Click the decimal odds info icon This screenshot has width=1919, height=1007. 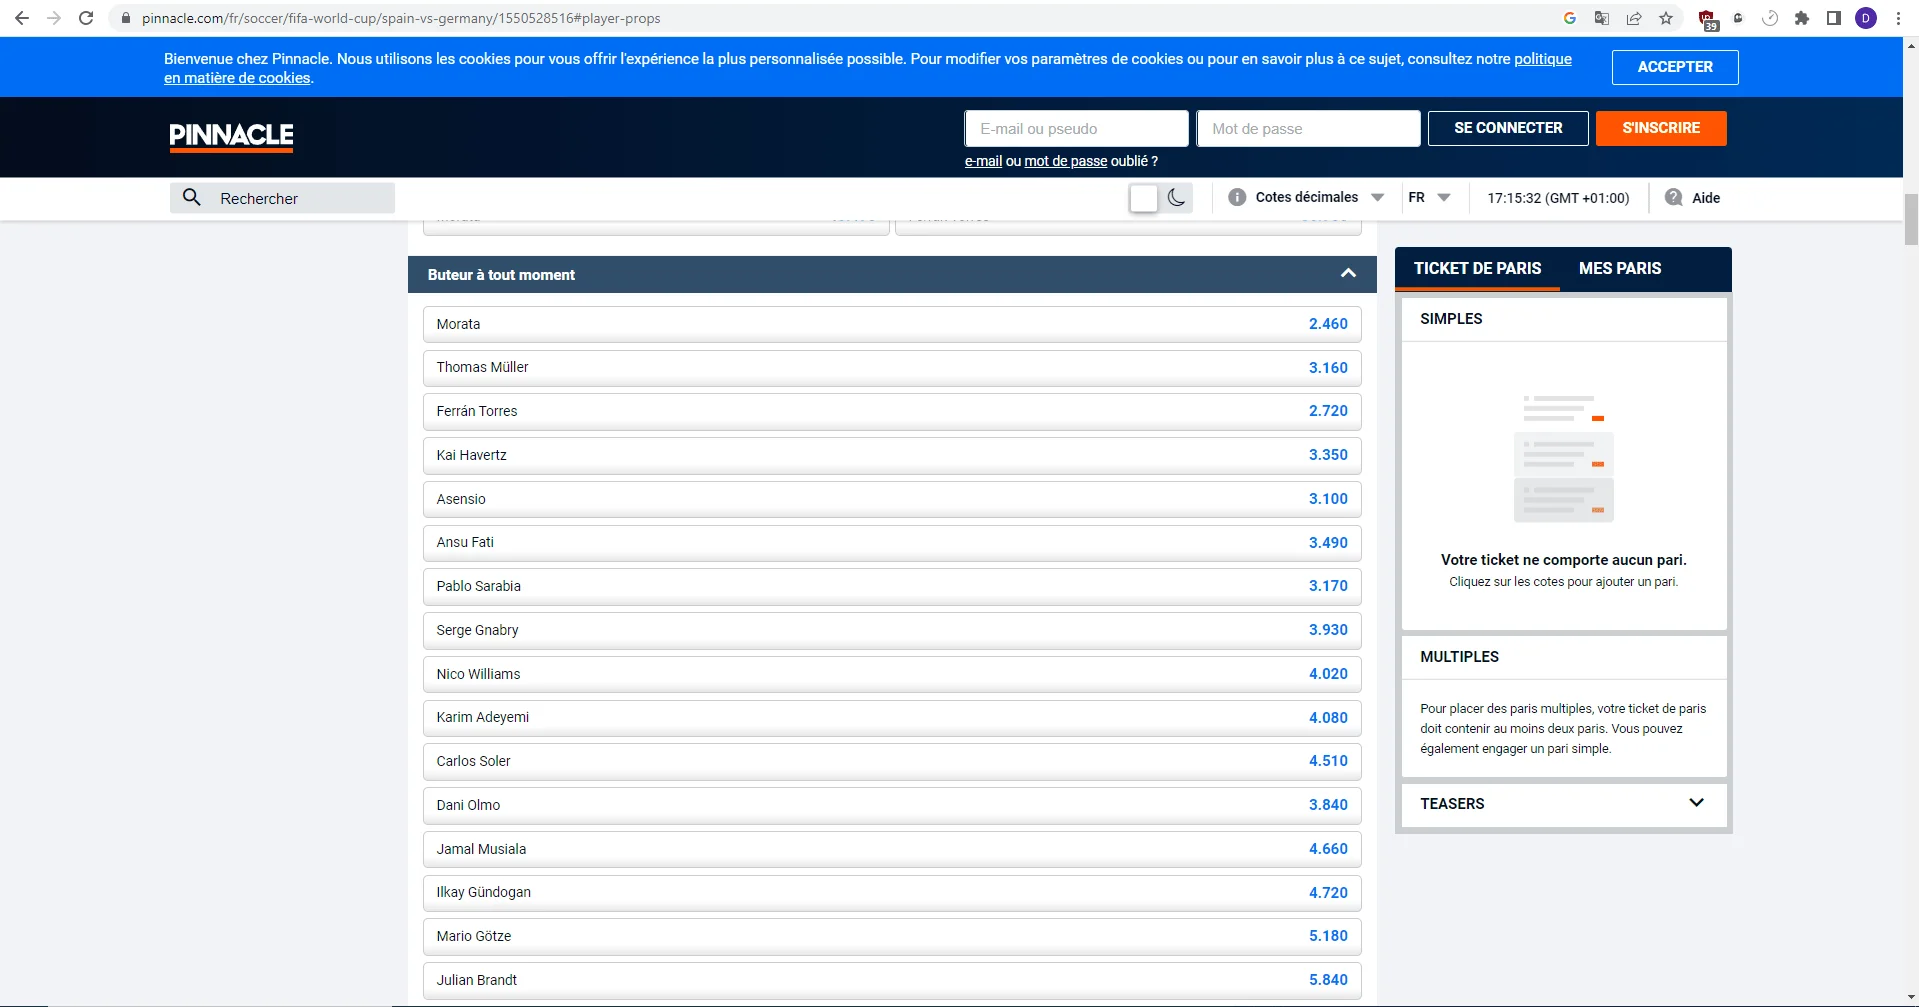tap(1237, 198)
